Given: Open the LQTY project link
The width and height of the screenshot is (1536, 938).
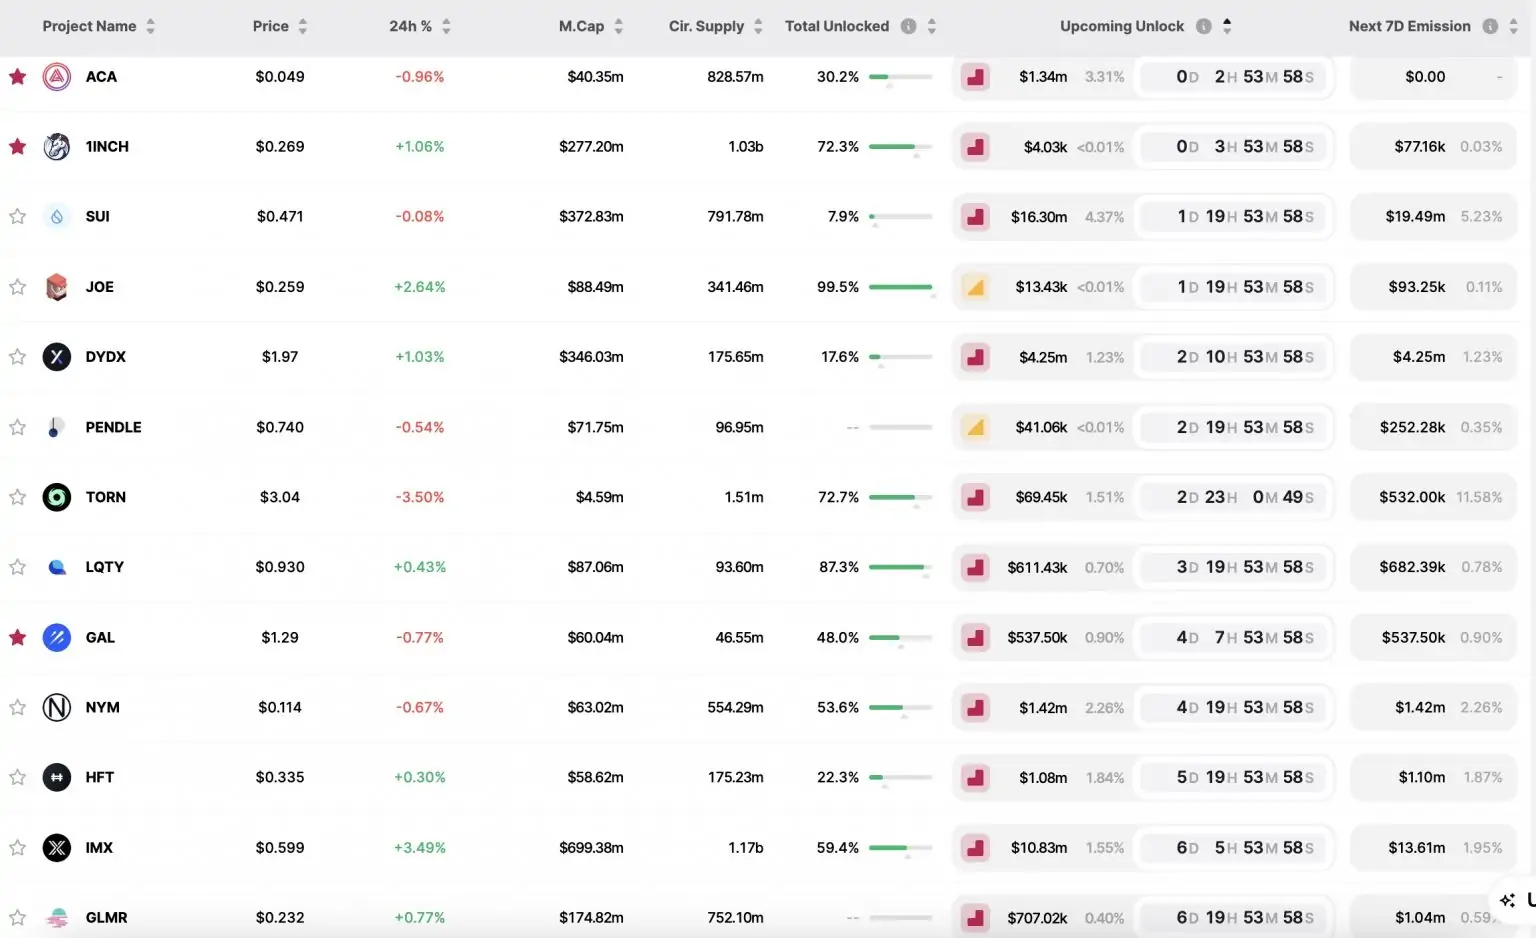Looking at the screenshot, I should click(104, 567).
